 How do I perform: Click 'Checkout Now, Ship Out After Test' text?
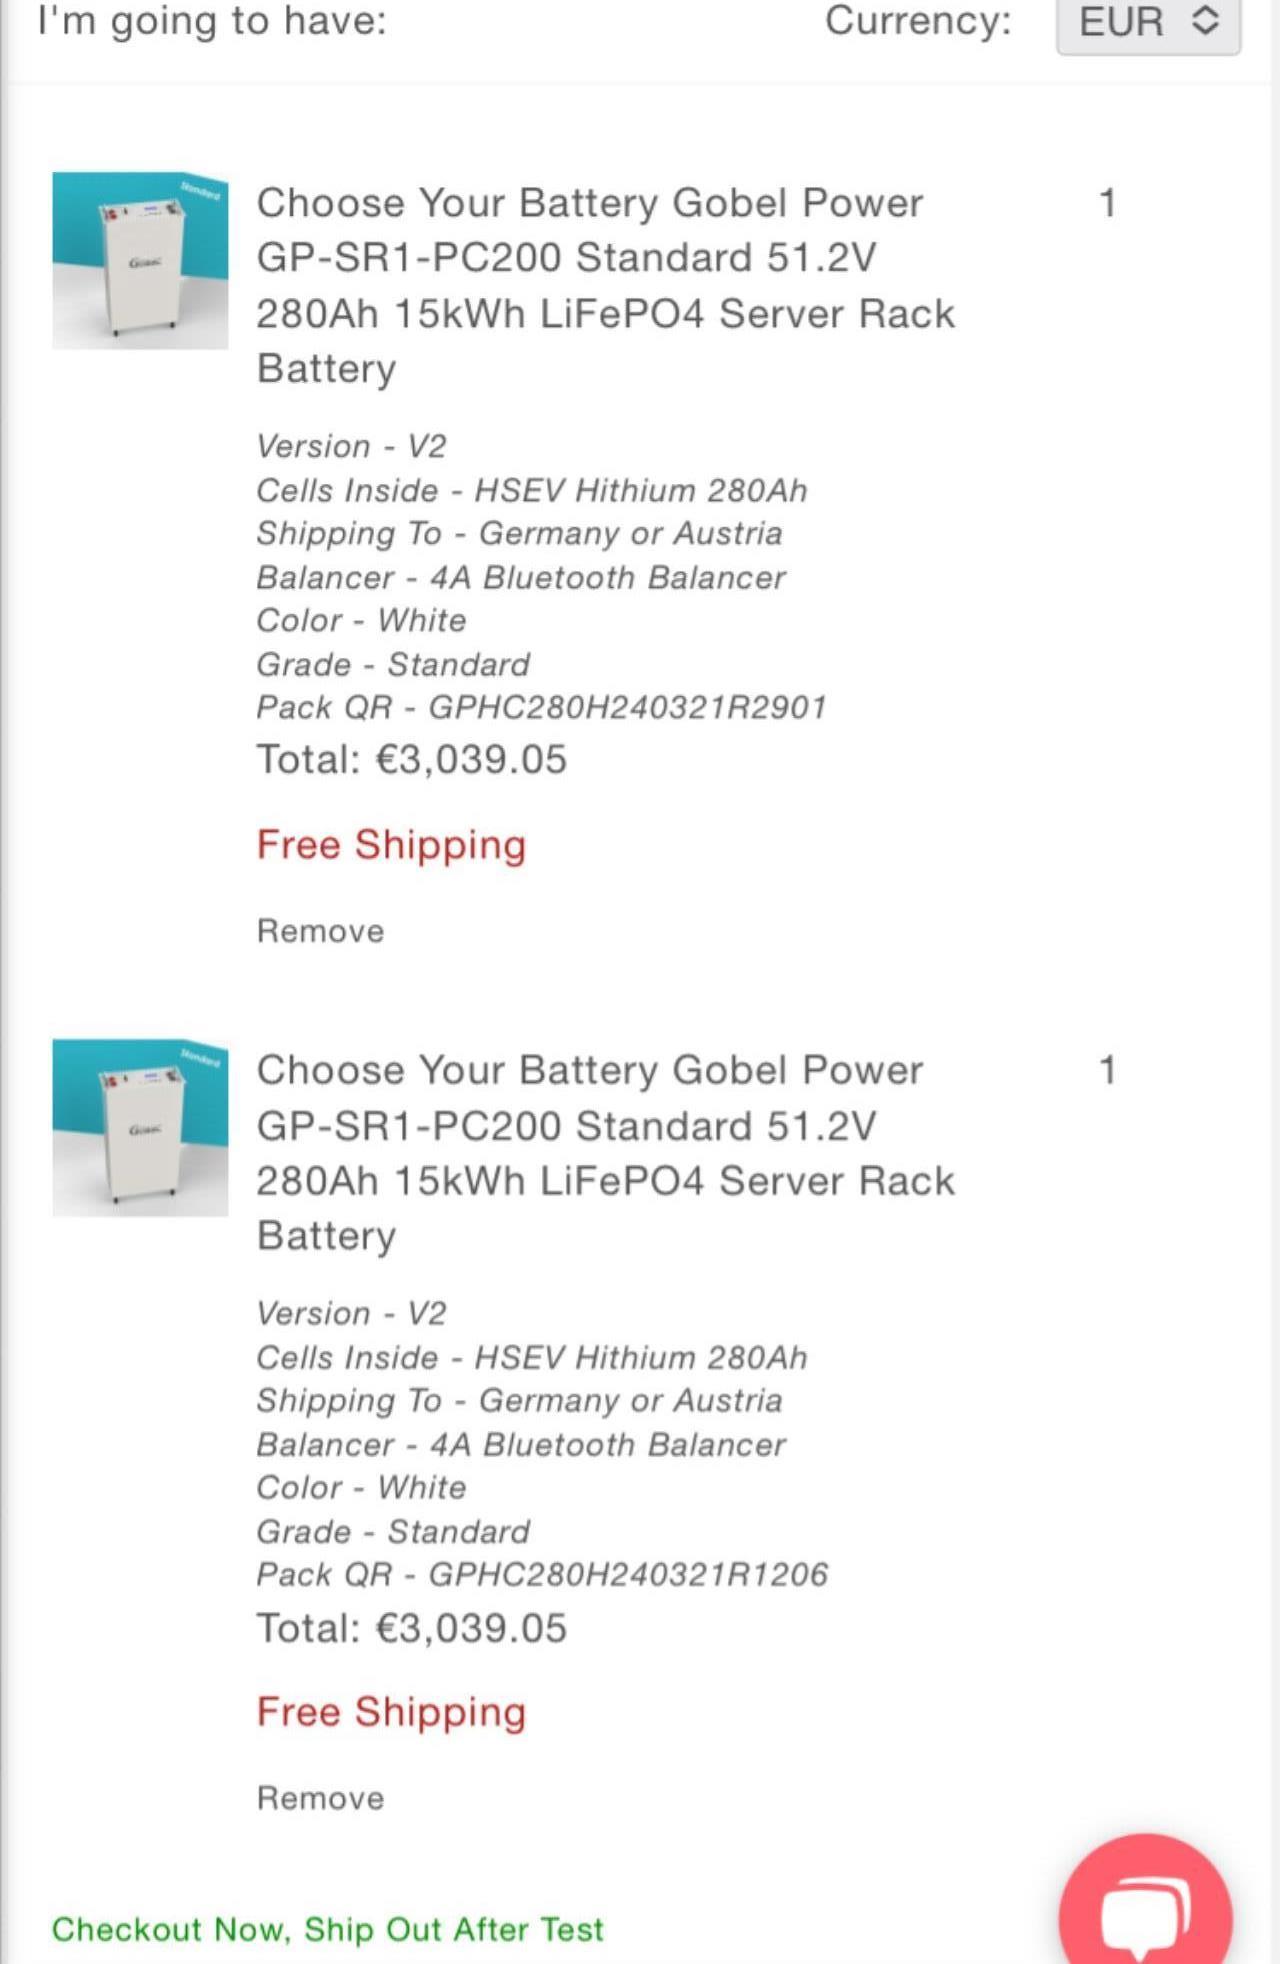point(328,1929)
